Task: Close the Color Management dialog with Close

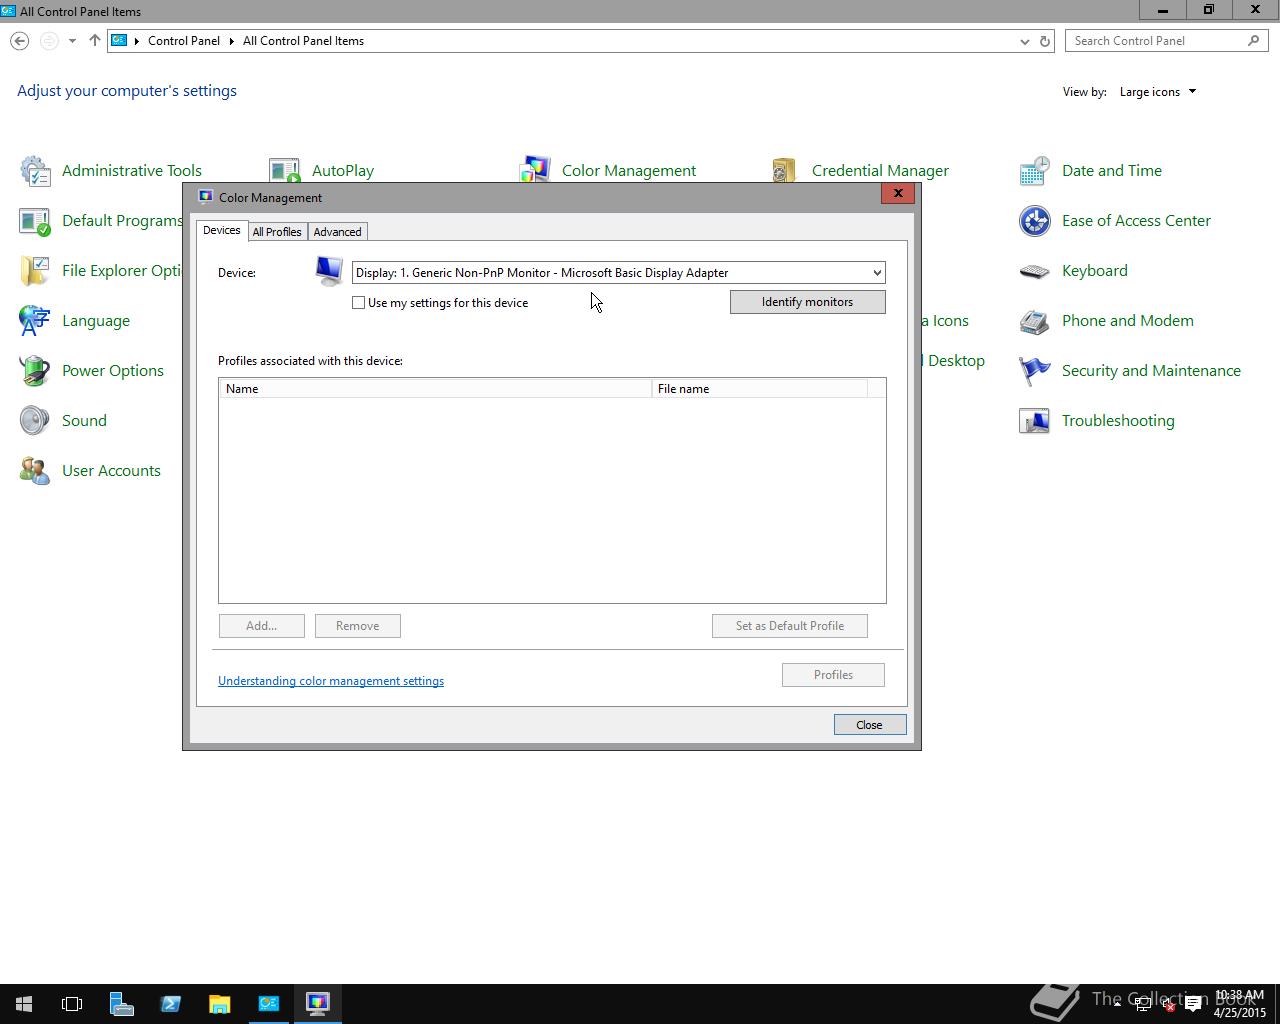Action: point(870,725)
